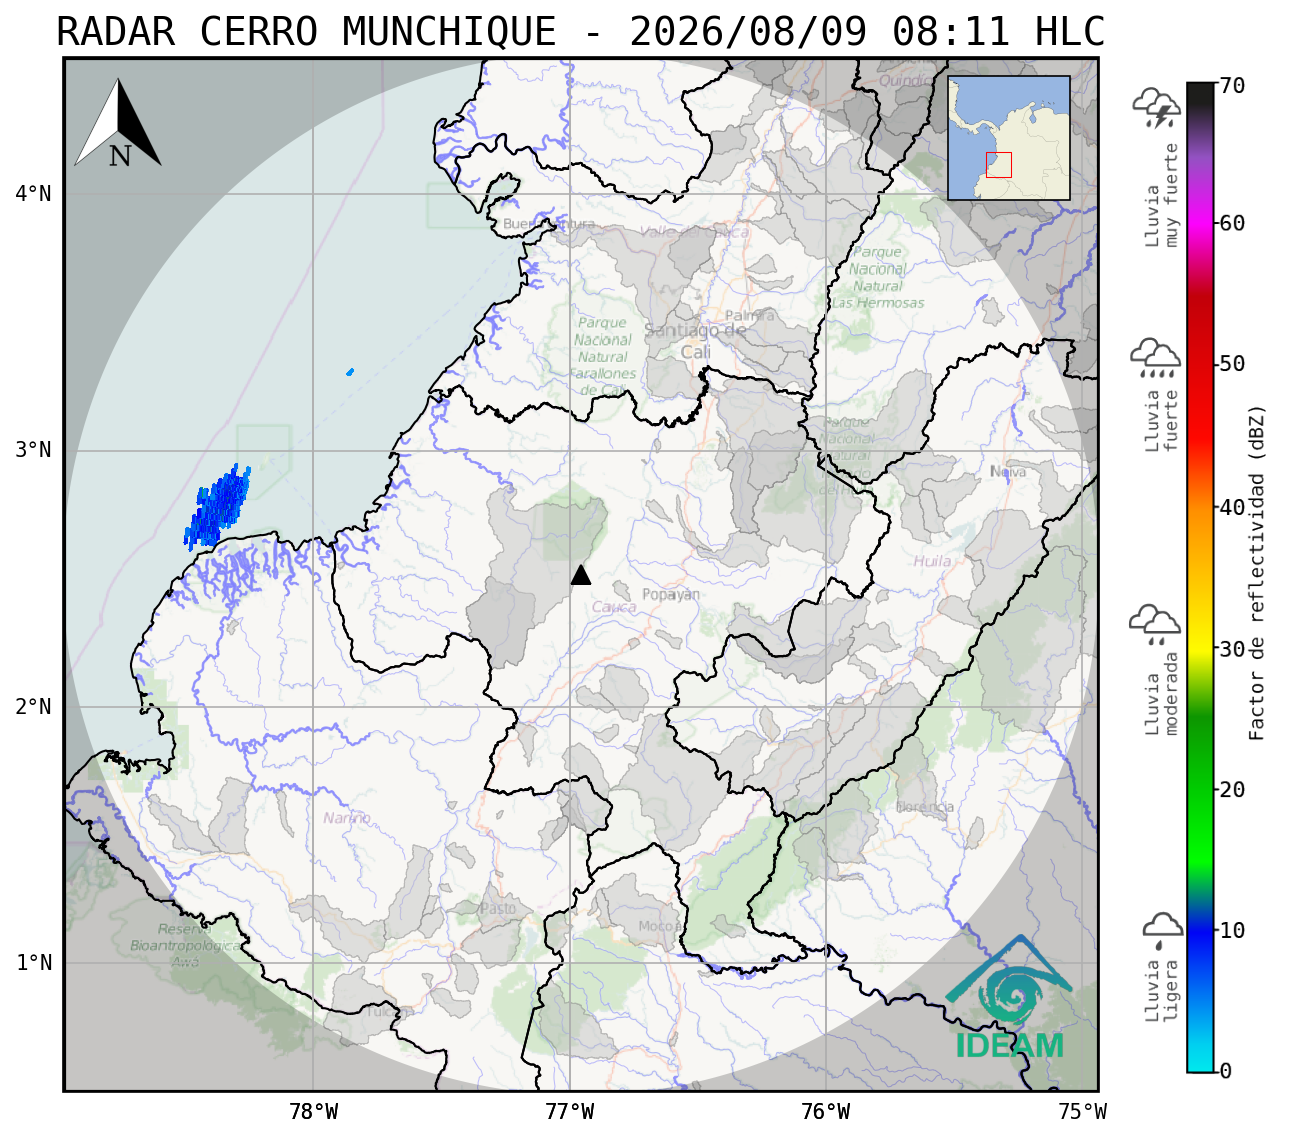Click the timestamp "2026/08/09 08:11 HLC"
The height and width of the screenshot is (1137, 1309).
point(867,32)
